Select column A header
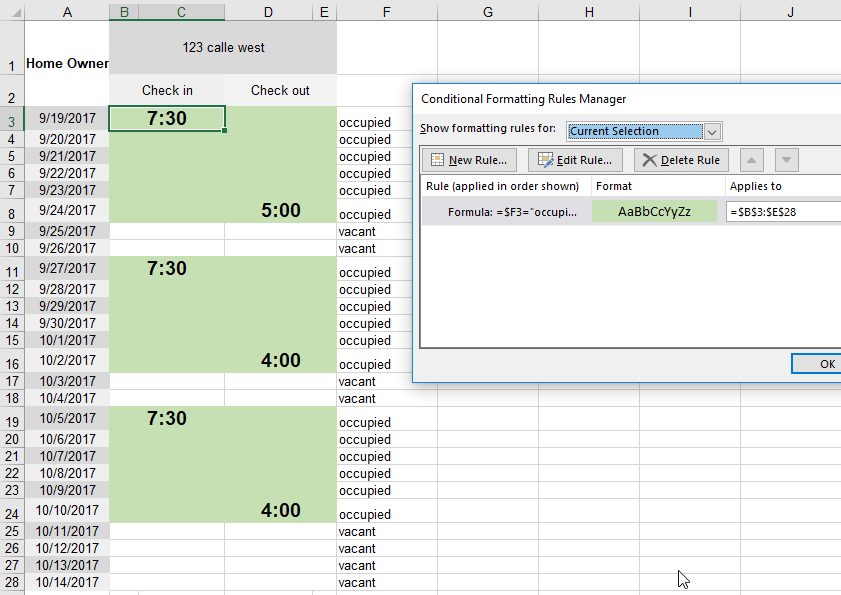Image resolution: width=841 pixels, height=595 pixels. [x=67, y=12]
